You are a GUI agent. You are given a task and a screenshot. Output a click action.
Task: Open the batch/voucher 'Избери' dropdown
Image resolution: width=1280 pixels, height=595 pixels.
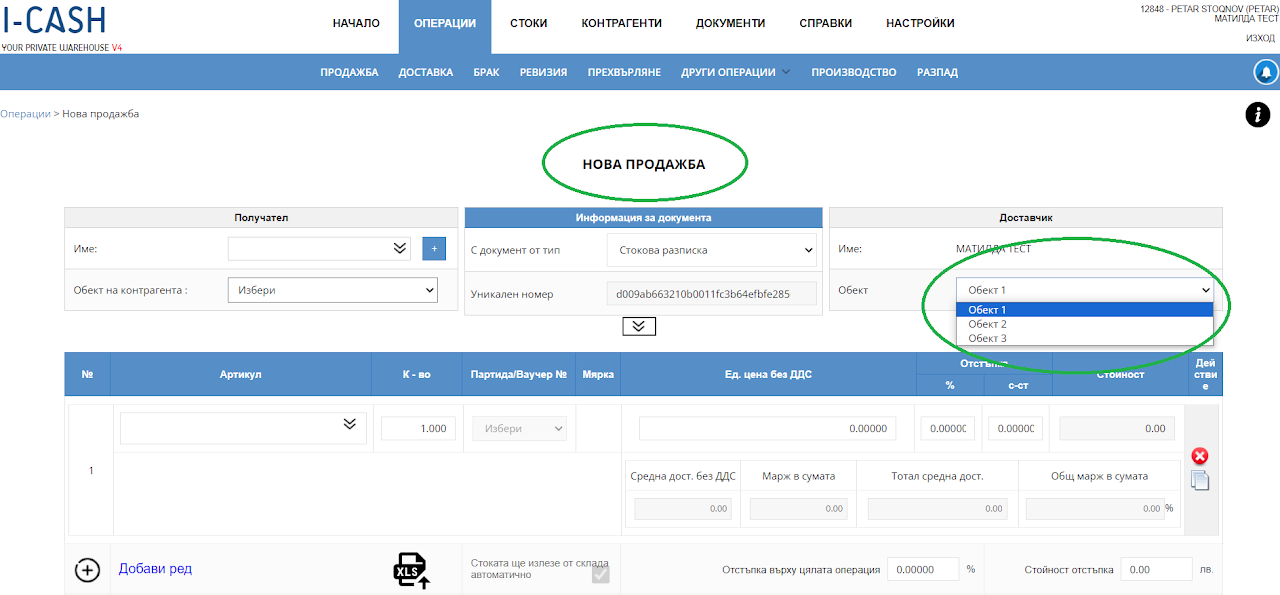520,428
